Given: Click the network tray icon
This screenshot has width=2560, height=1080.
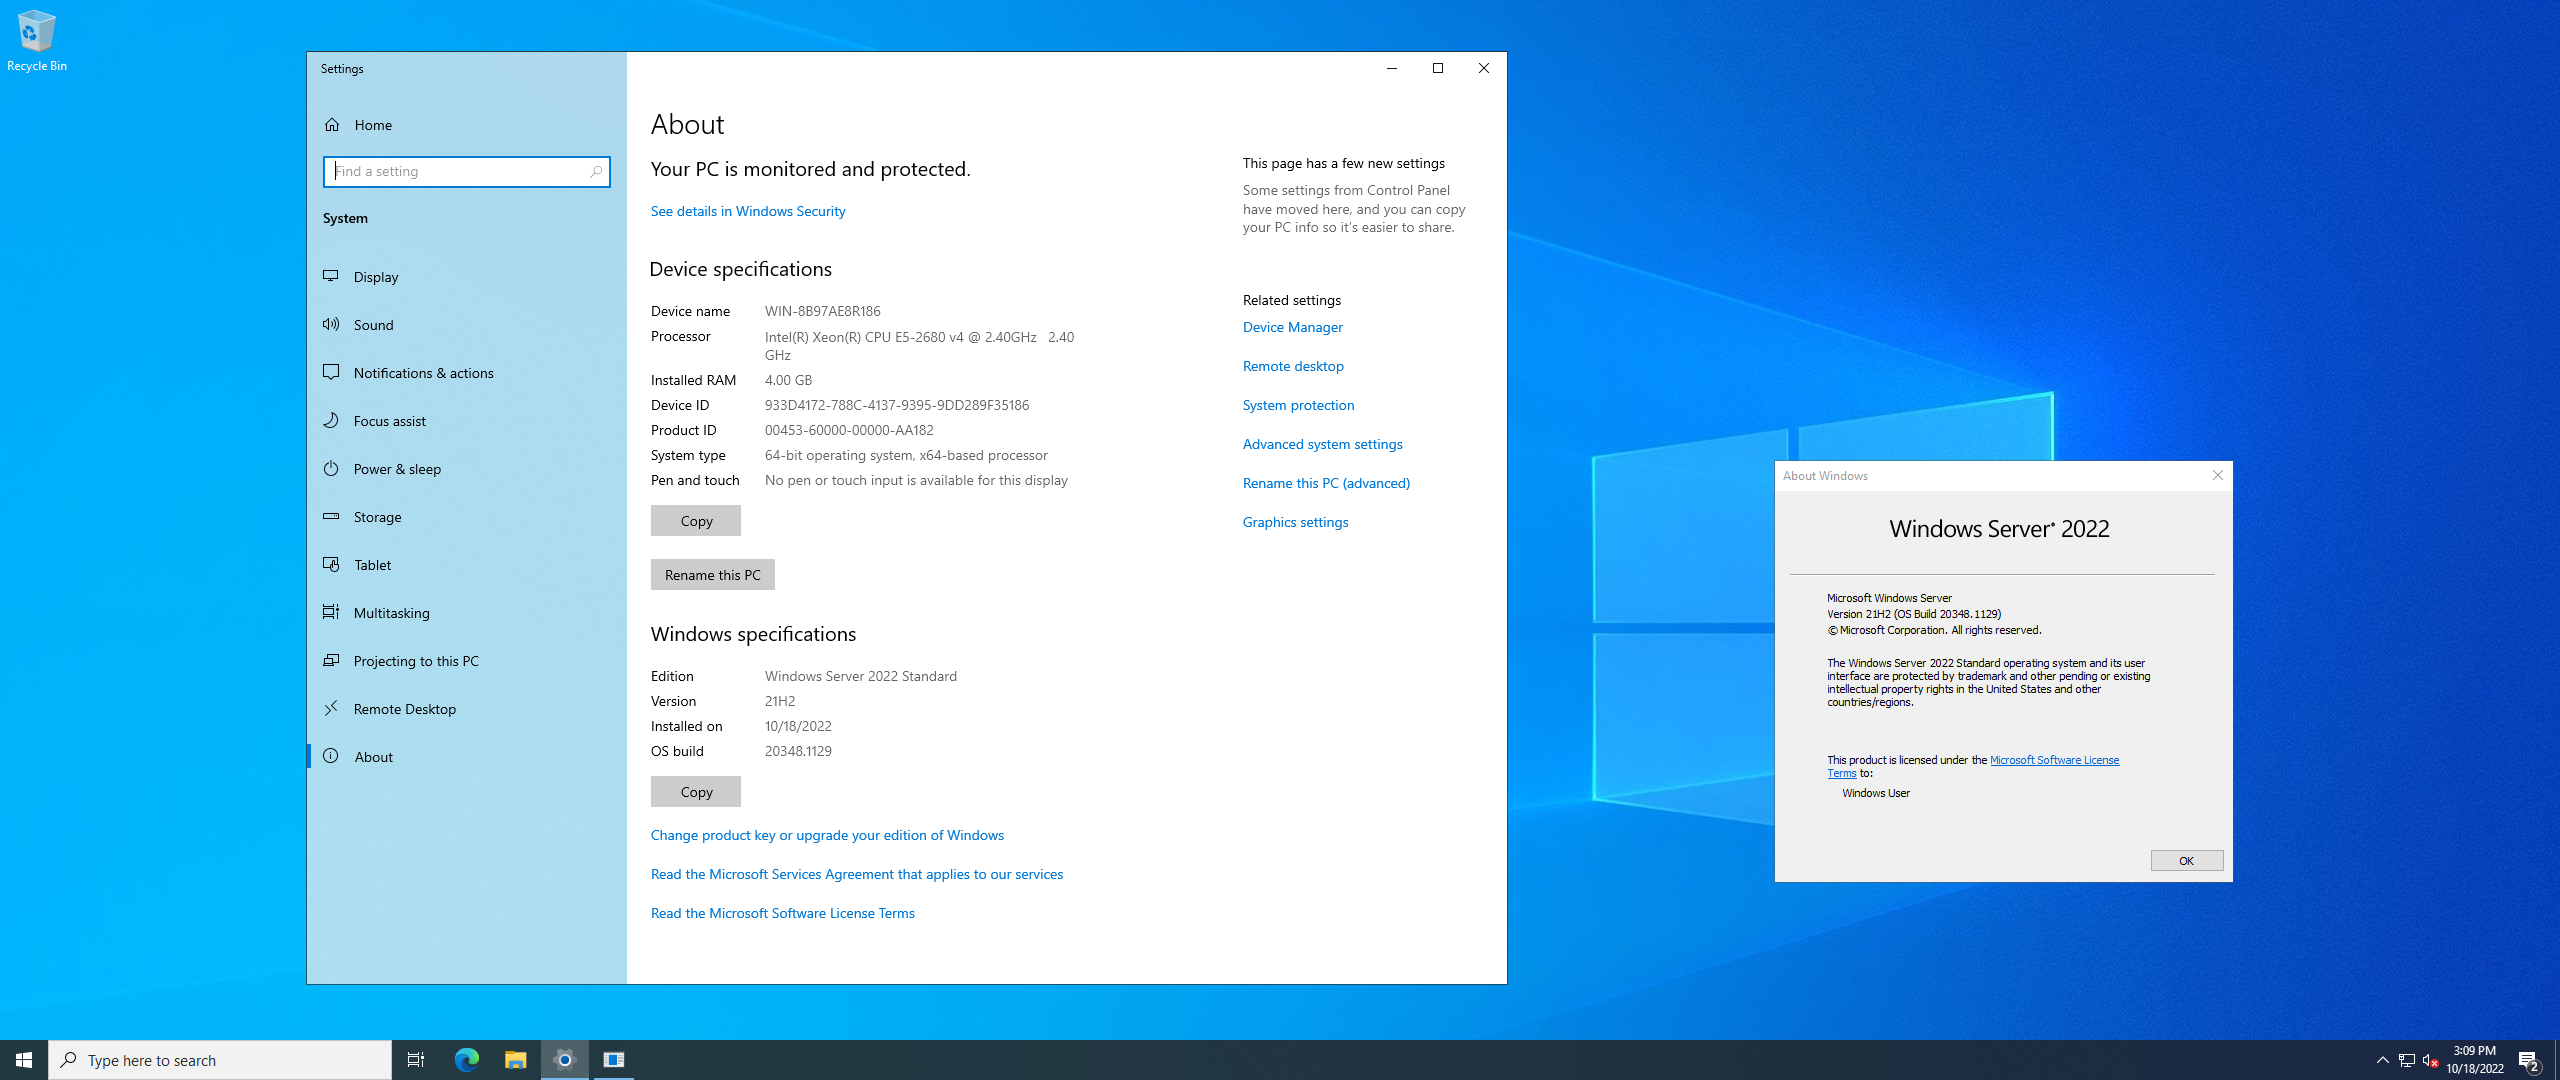Looking at the screenshot, I should pos(2407,1060).
